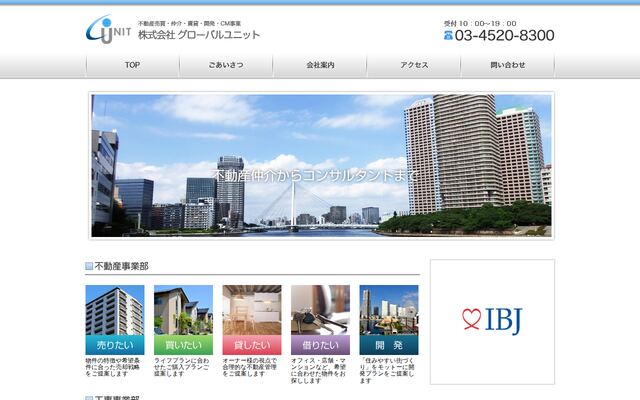640x400 pixels.
Task: Open the ごあいさつ navigation menu item
Action: (226, 65)
